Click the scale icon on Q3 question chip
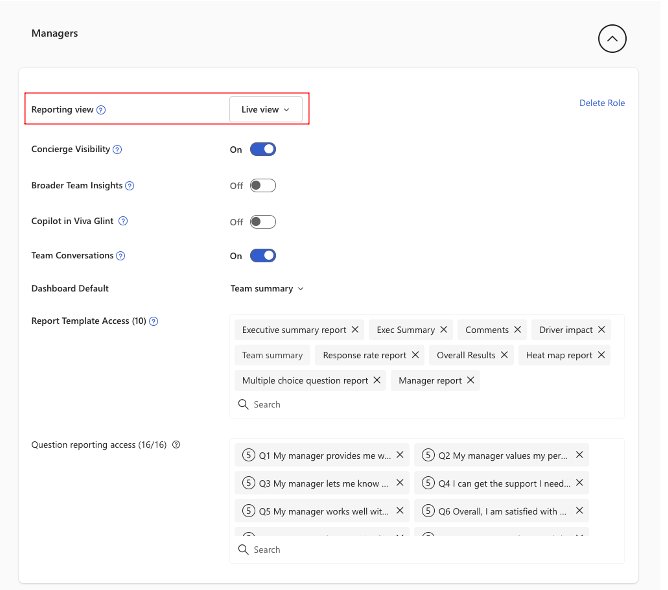 tap(248, 483)
